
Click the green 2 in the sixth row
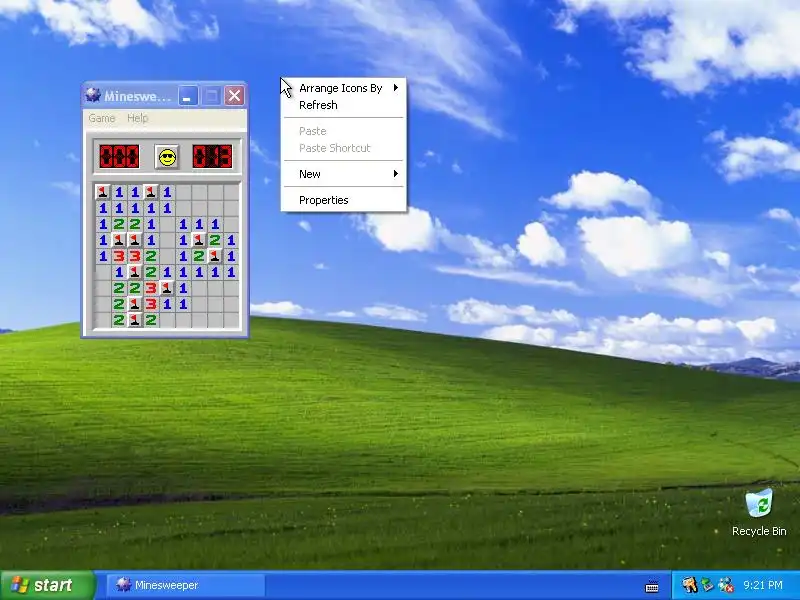[151, 272]
